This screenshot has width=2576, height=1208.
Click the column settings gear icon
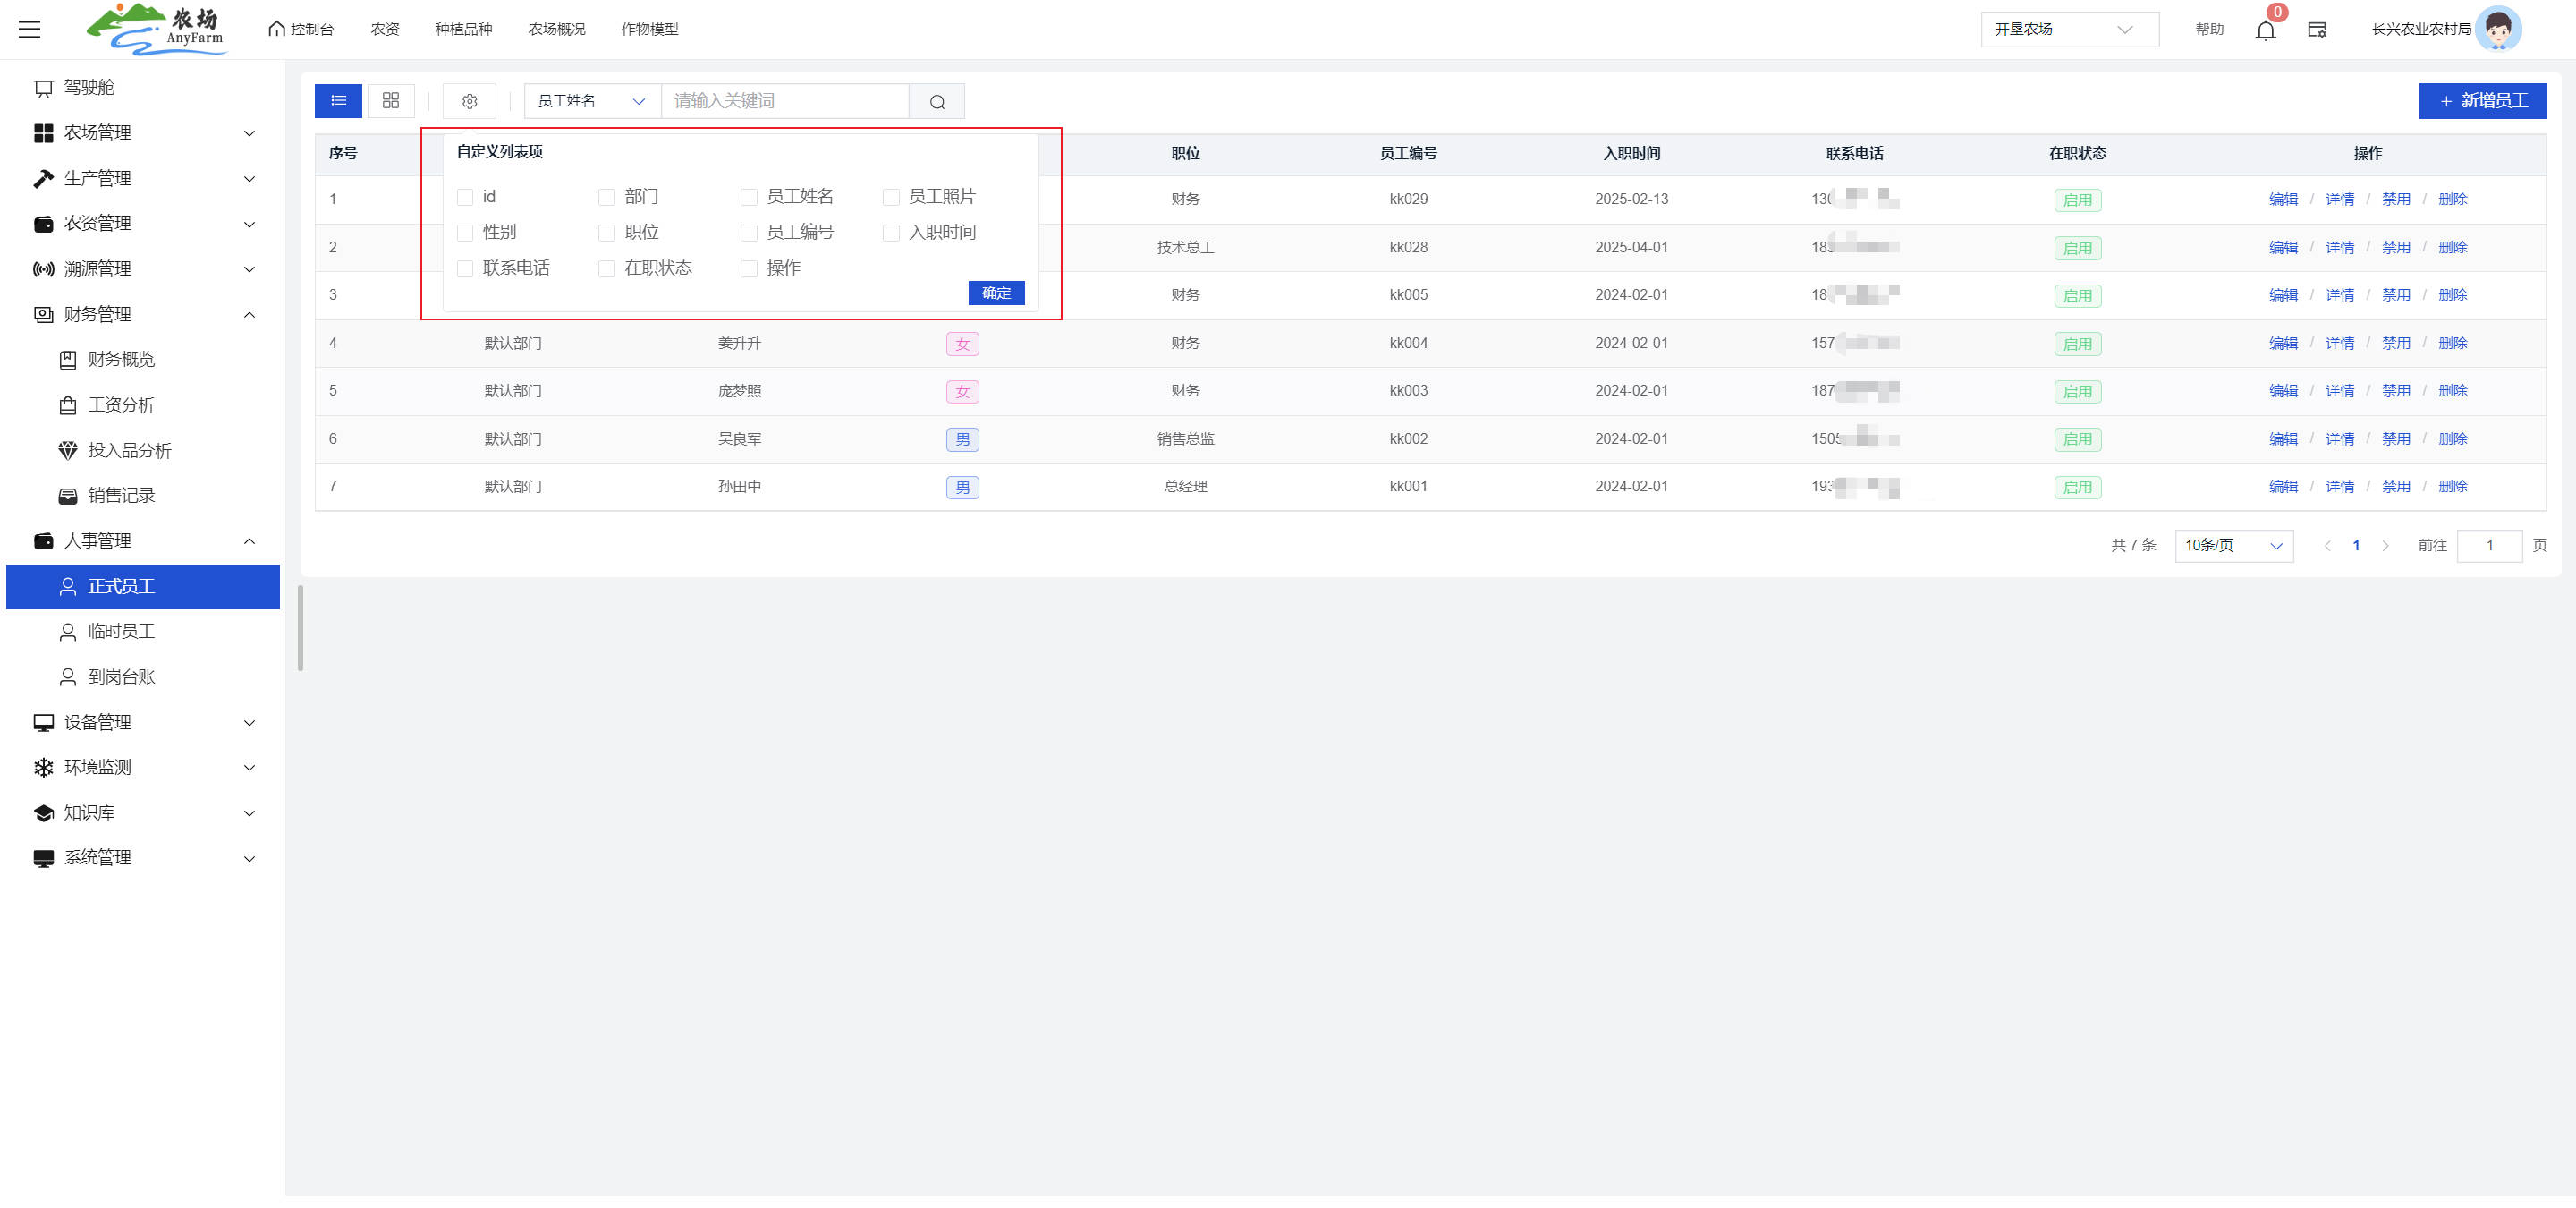tap(470, 101)
